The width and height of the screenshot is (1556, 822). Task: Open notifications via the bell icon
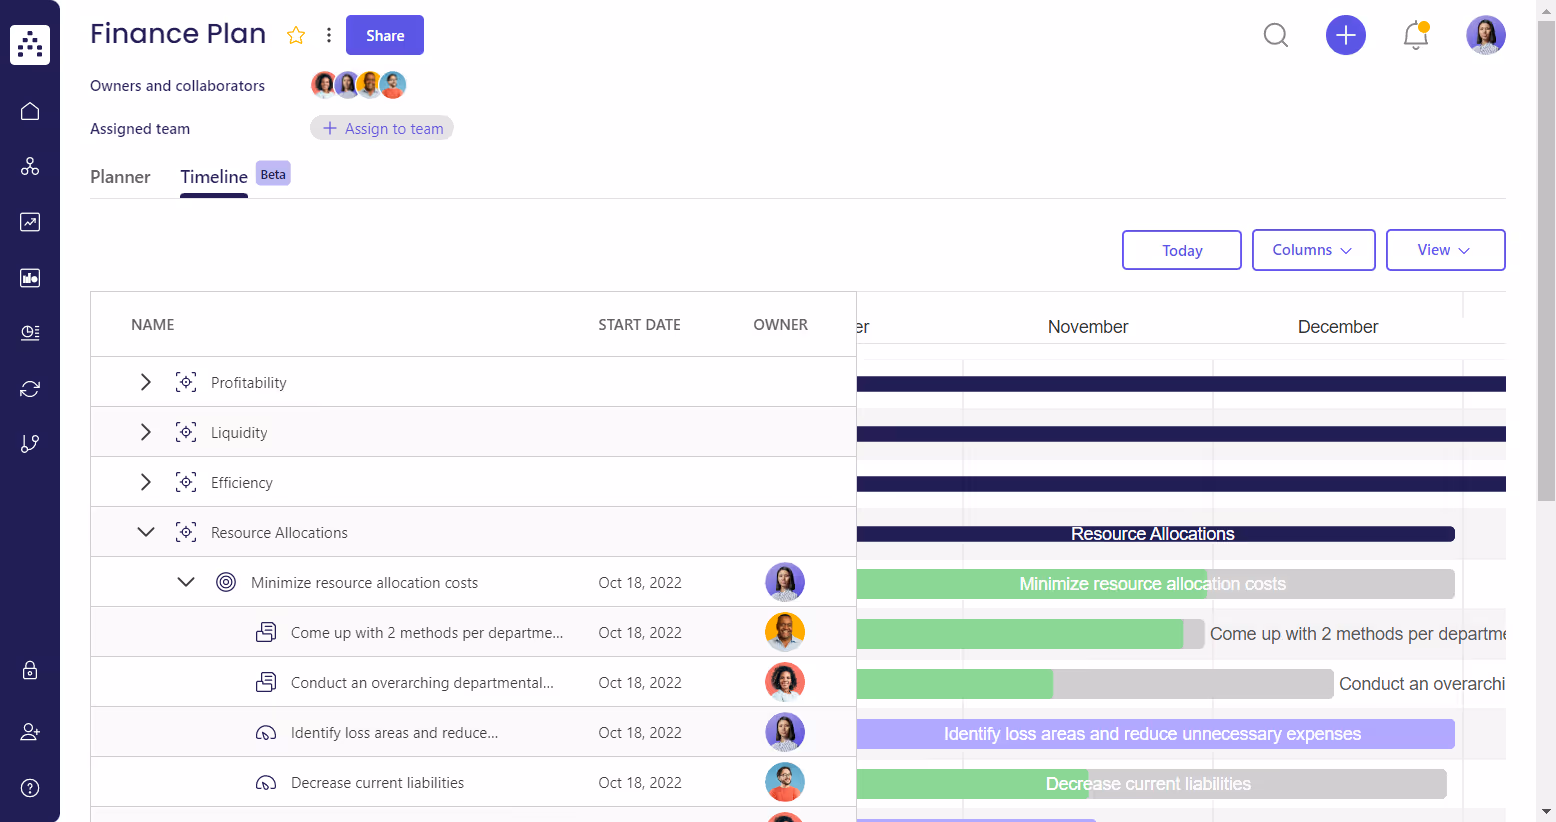(x=1415, y=35)
